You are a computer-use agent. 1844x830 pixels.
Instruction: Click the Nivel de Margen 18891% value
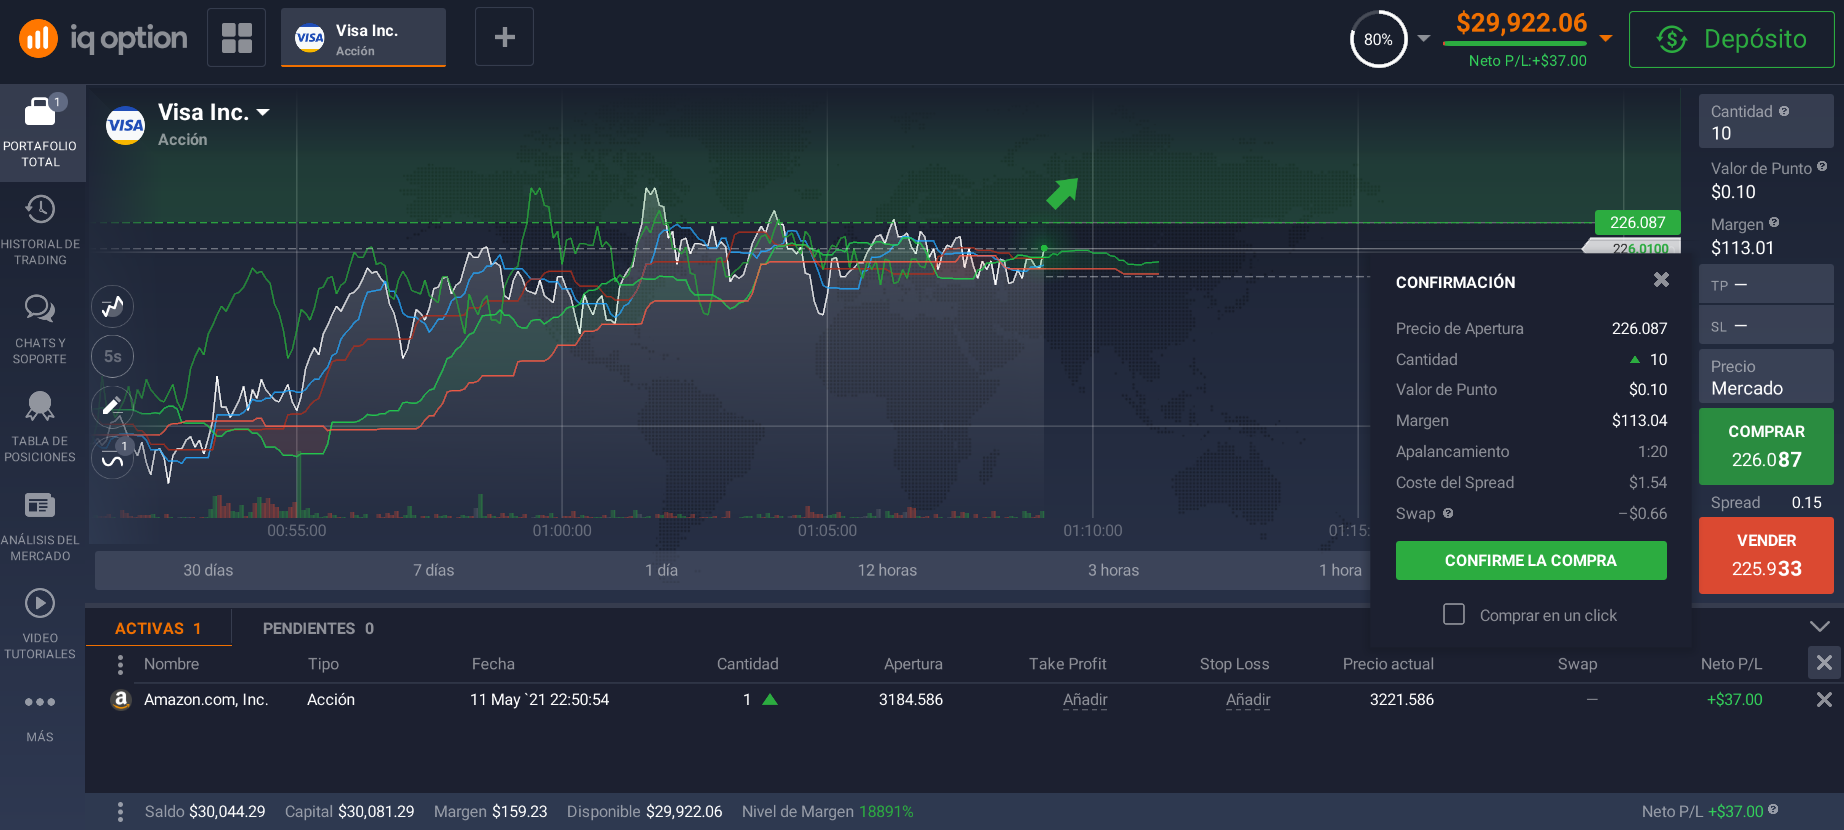pos(886,811)
